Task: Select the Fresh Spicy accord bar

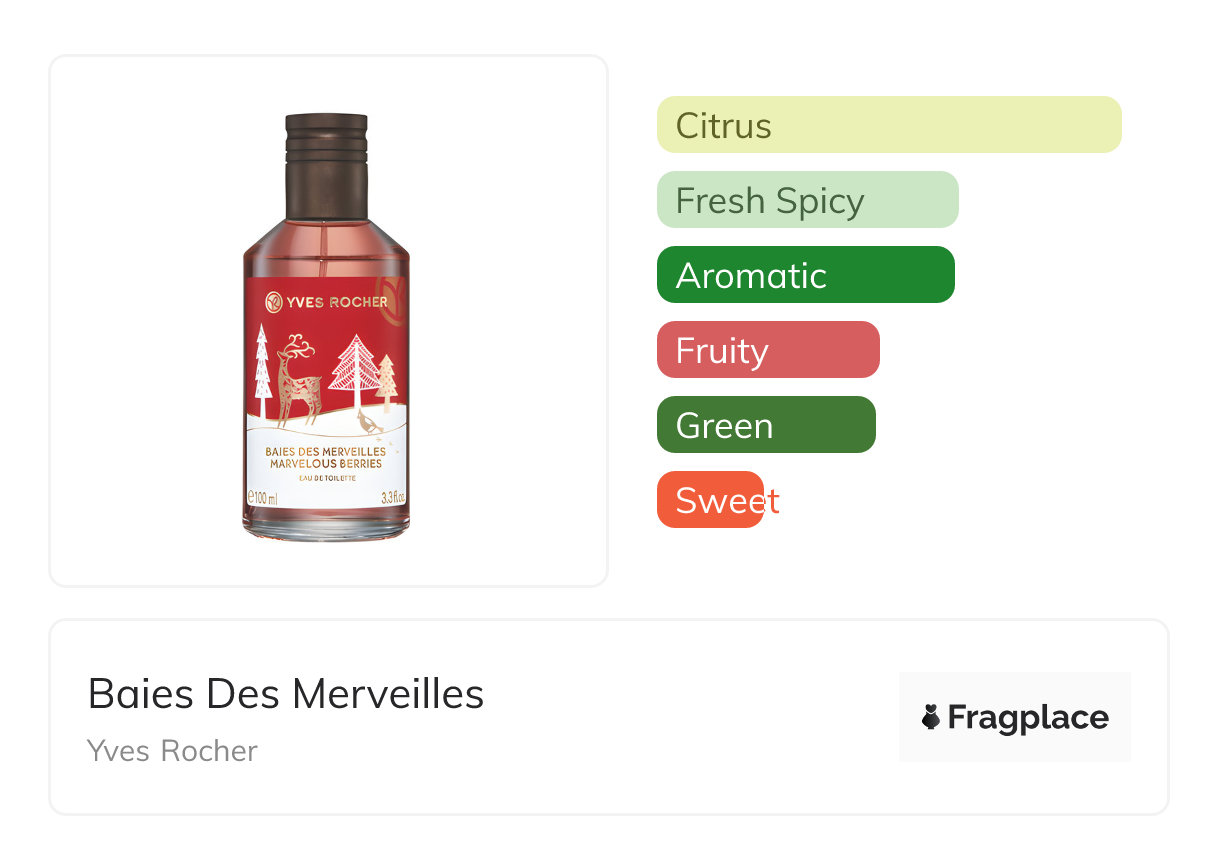Action: pyautogui.click(x=807, y=200)
